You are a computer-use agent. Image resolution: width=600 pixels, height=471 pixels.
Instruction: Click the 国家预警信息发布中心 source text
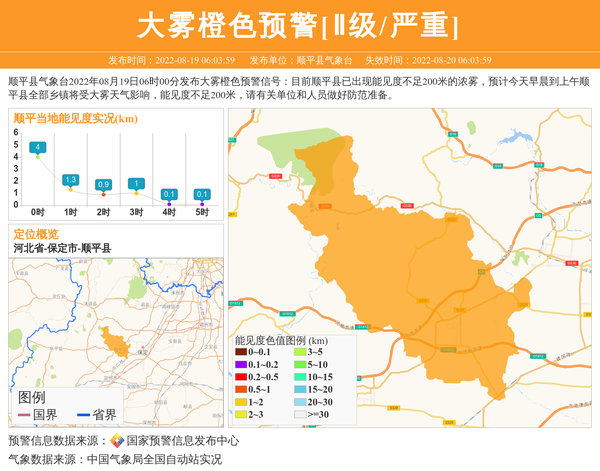(182, 440)
